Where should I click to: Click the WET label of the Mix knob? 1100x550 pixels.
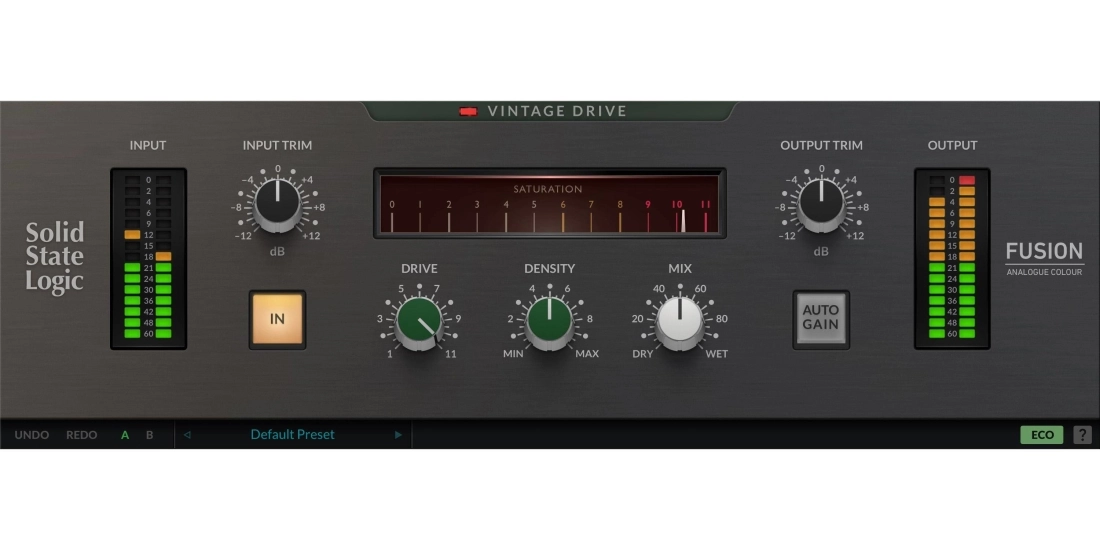716,354
